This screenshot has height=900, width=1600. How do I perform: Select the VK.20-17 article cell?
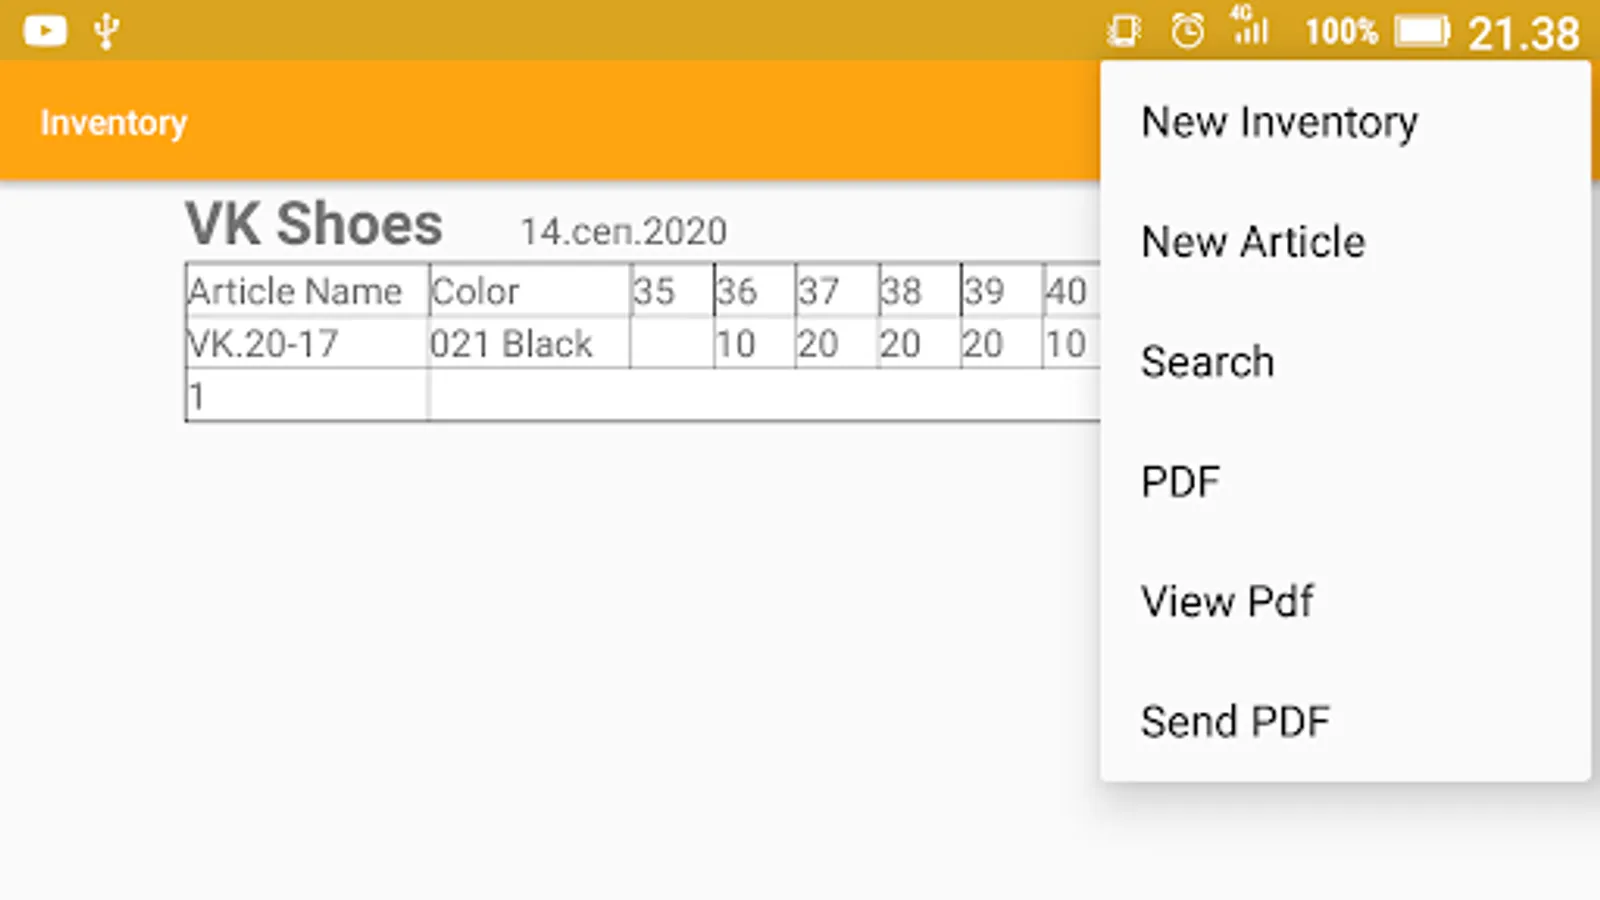coord(264,344)
